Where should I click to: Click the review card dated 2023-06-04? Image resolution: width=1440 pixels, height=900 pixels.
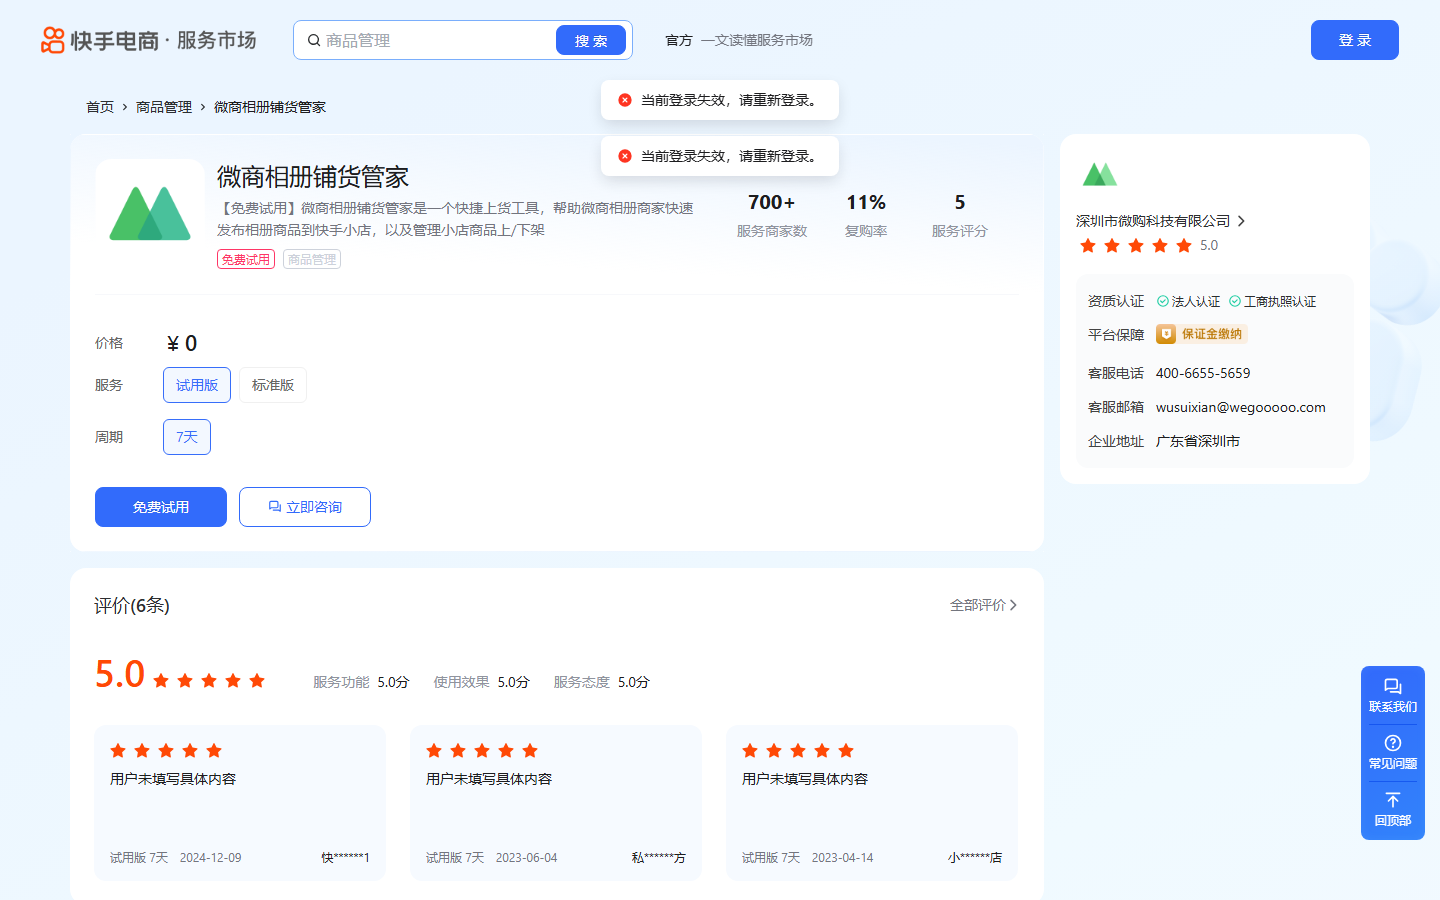click(x=556, y=803)
